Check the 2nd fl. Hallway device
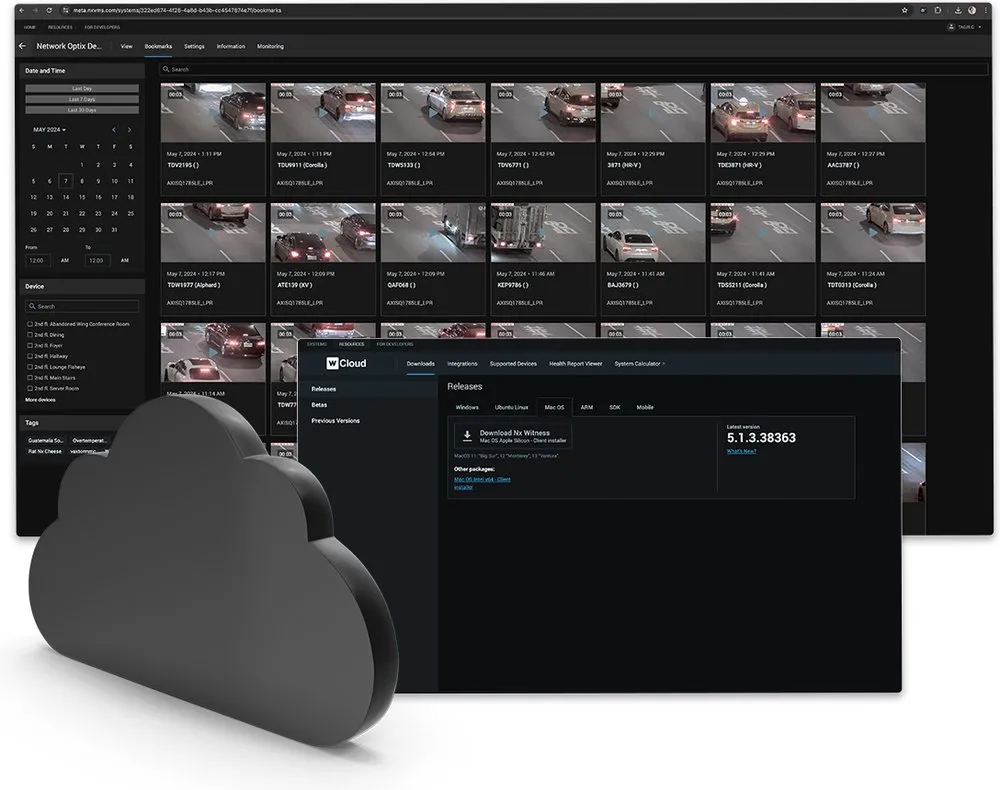The width and height of the screenshot is (1000, 790). pos(30,356)
